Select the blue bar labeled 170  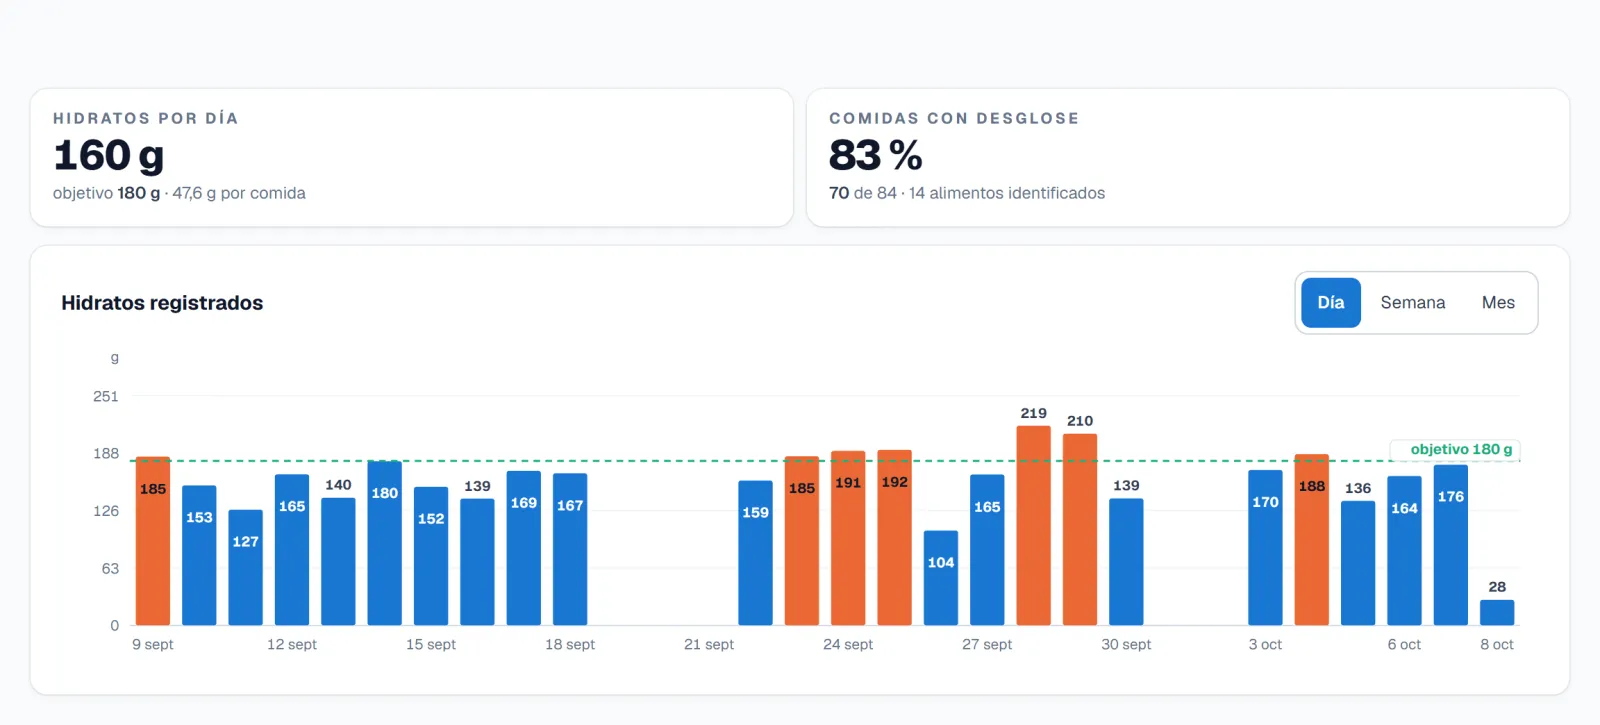[1265, 548]
